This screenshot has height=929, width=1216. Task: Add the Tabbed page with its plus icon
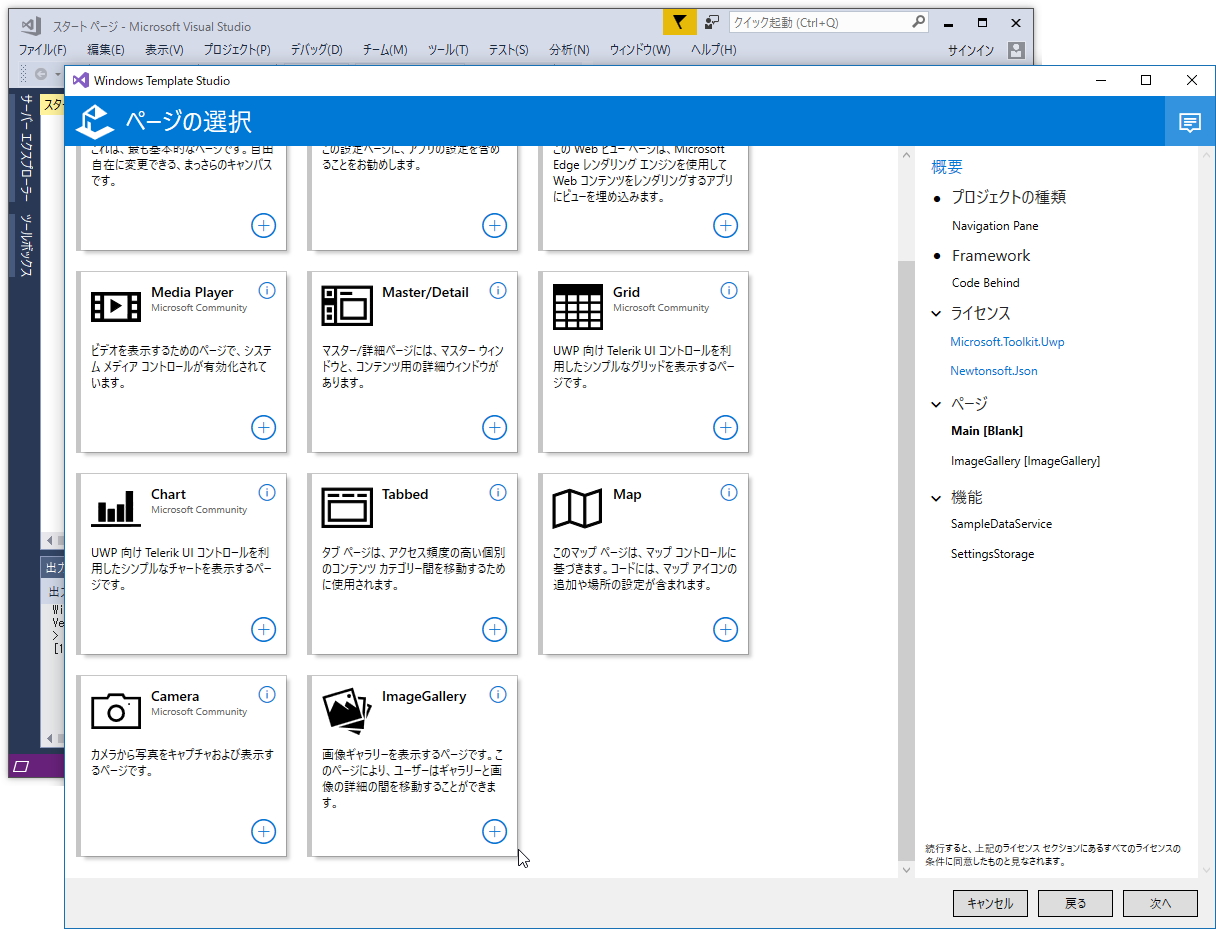[494, 630]
